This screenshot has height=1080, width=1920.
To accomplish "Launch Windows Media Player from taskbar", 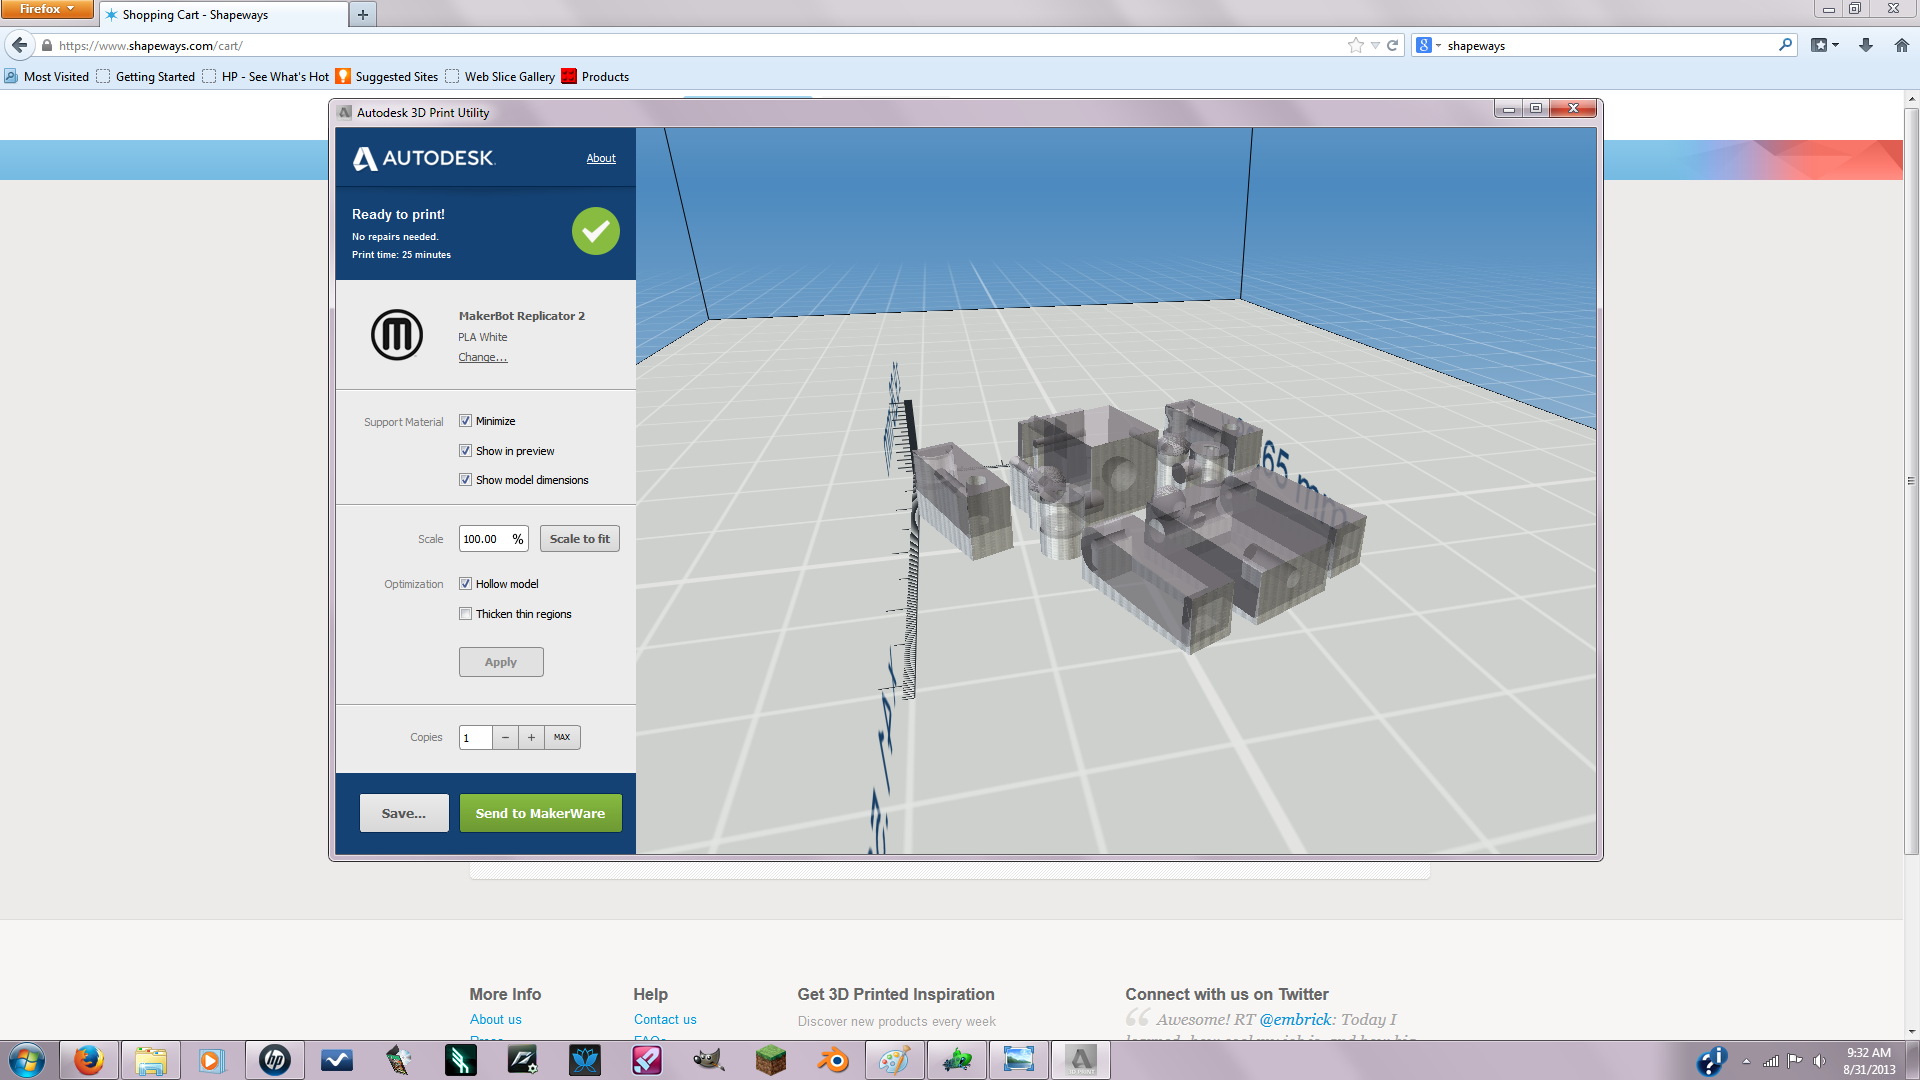I will tap(212, 1060).
